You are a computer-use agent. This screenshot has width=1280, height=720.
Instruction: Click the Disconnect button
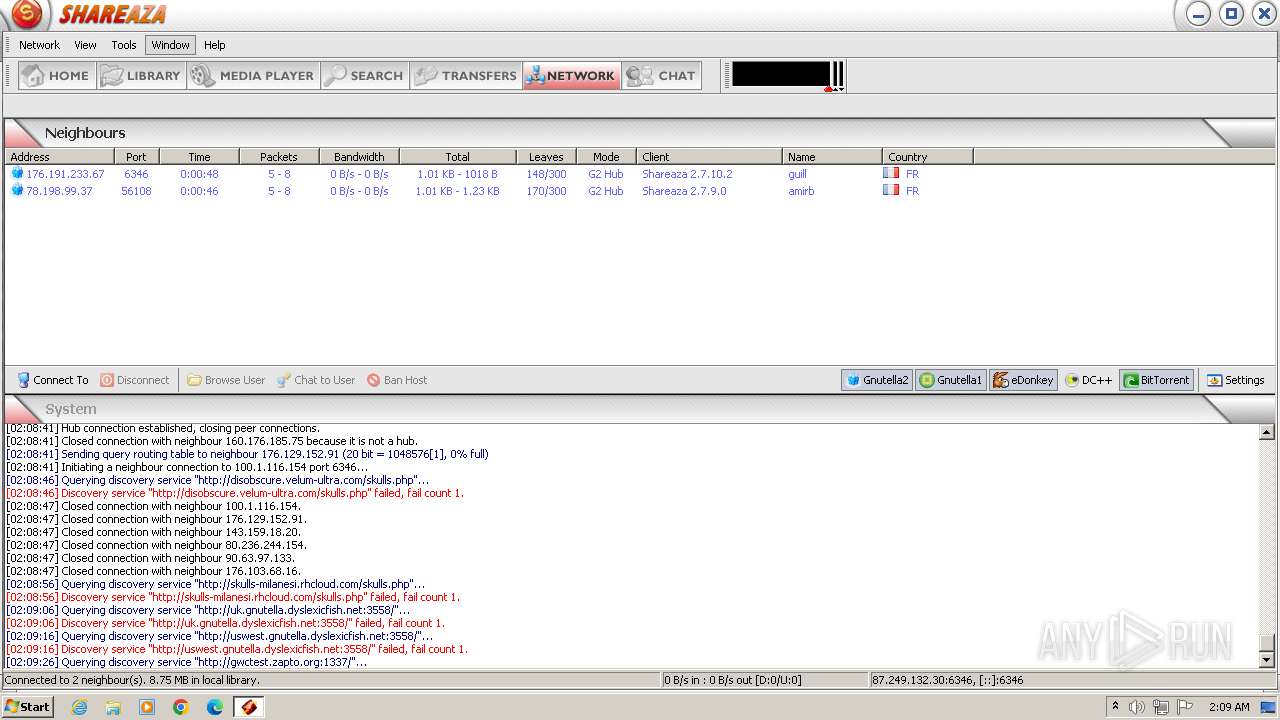(135, 380)
